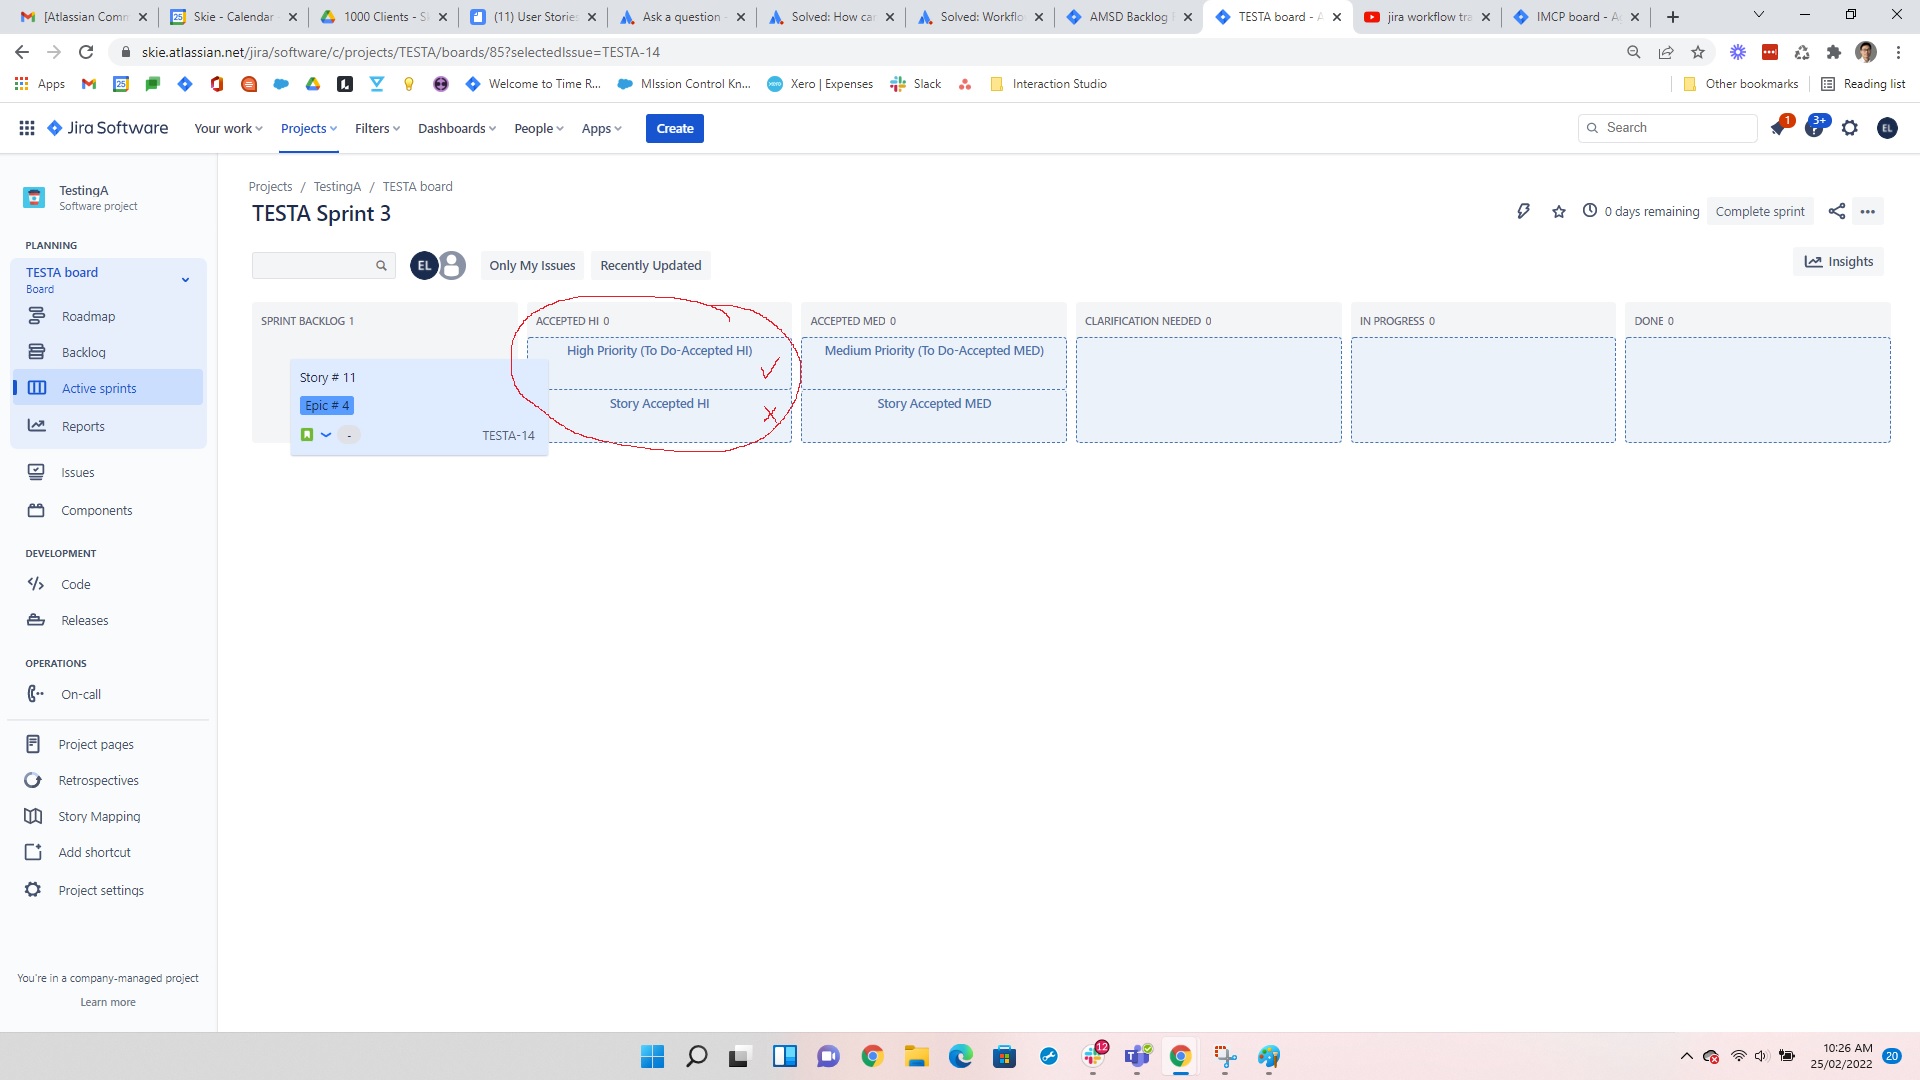This screenshot has width=1920, height=1080.
Task: Open Microsoft Teams from taskbar
Action: tap(1138, 1056)
